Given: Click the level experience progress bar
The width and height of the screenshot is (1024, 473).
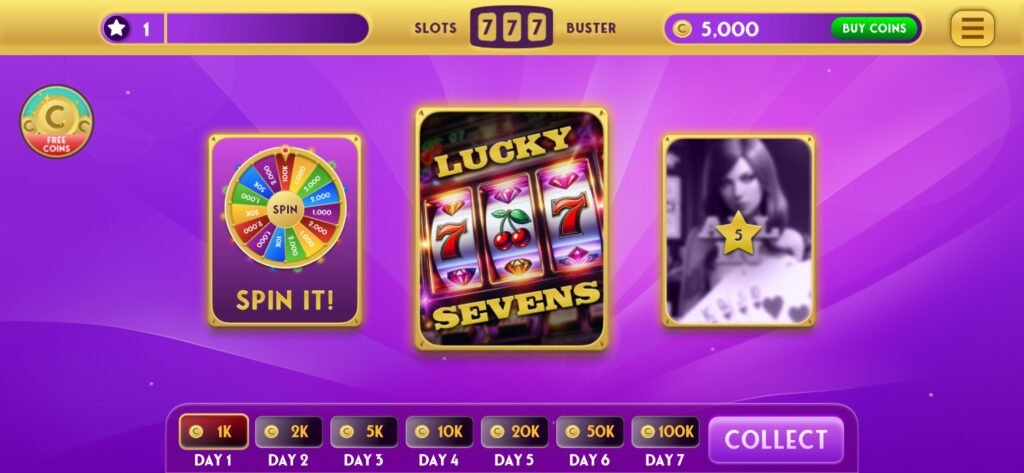Looking at the screenshot, I should coord(268,29).
